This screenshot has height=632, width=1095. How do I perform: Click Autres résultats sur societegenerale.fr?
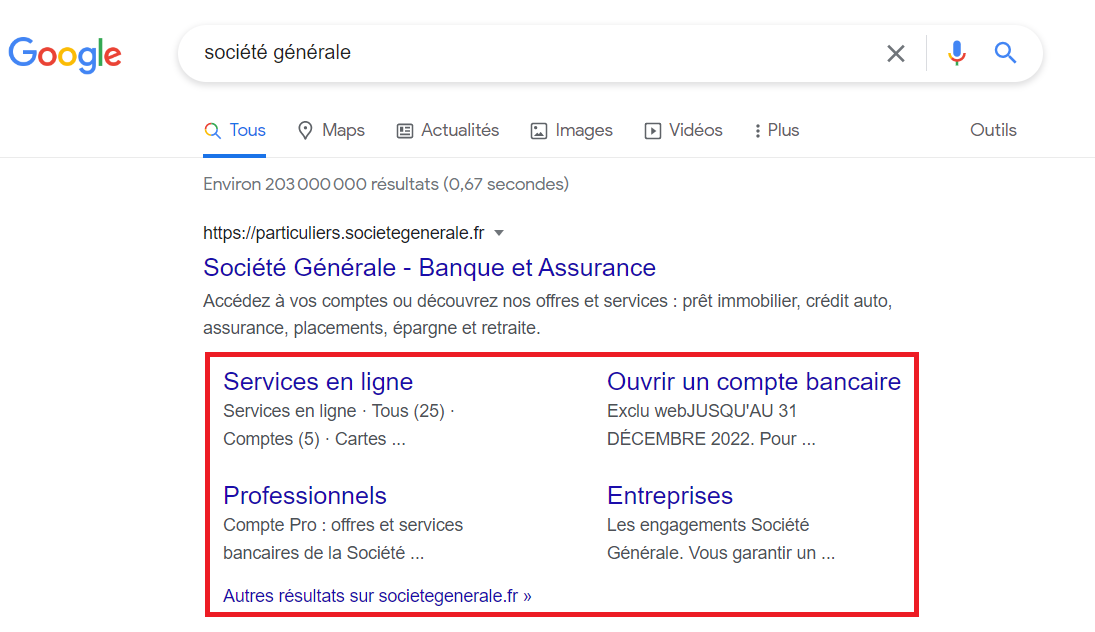tap(377, 595)
